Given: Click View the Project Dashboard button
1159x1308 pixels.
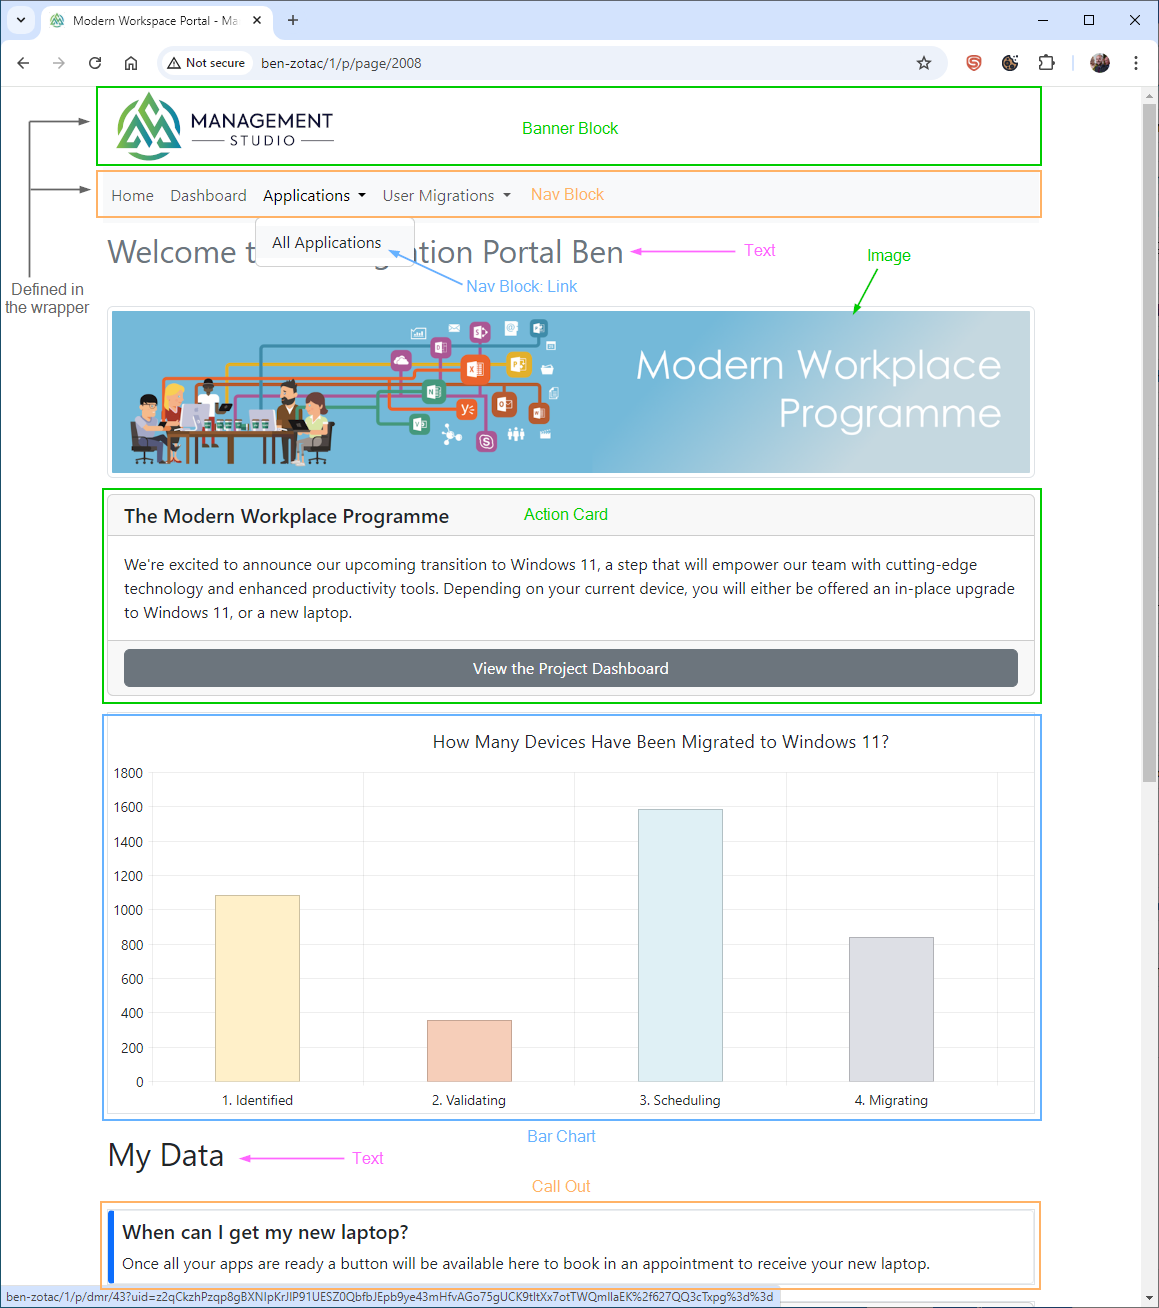Looking at the screenshot, I should click(570, 668).
